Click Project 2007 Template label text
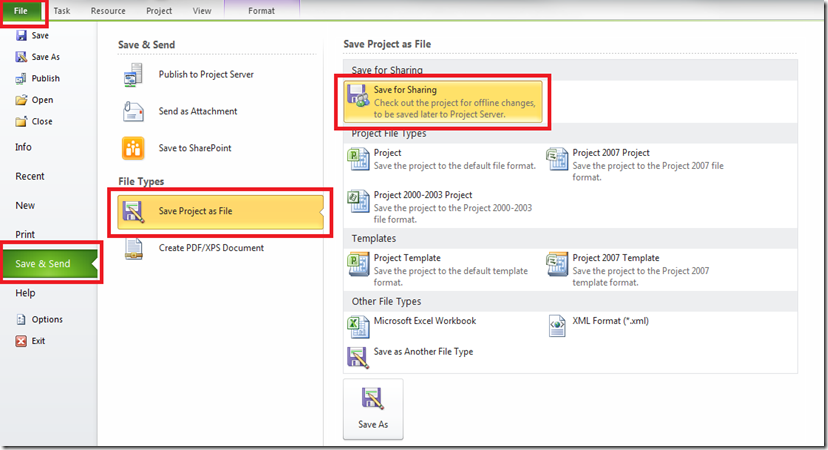Screen dimensions: 828x450 coord(616,258)
